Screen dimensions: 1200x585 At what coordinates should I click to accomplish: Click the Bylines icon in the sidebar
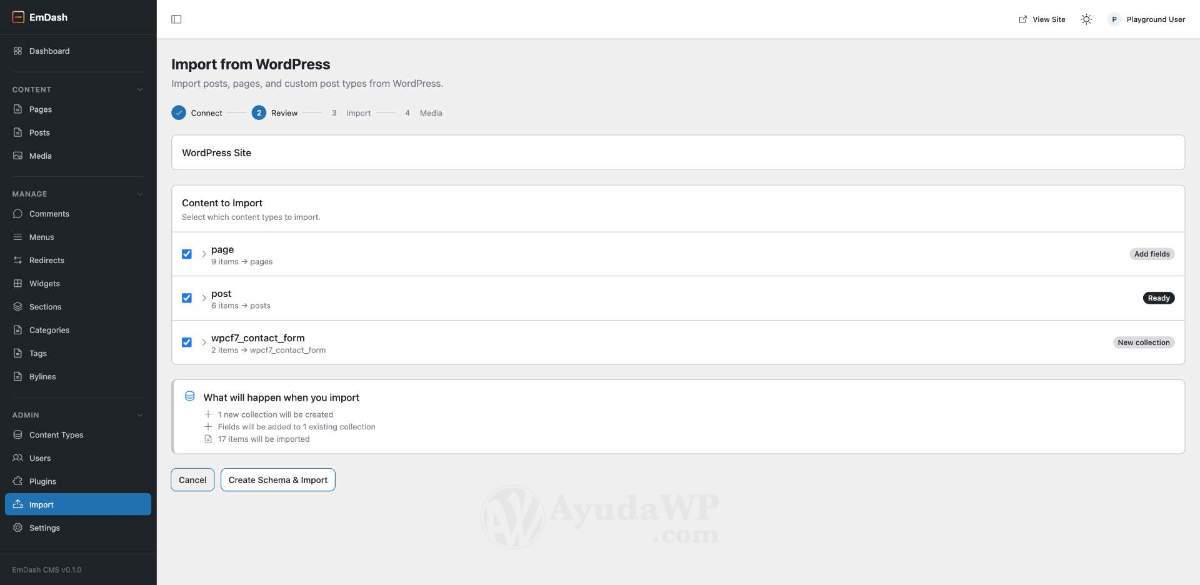[17, 375]
